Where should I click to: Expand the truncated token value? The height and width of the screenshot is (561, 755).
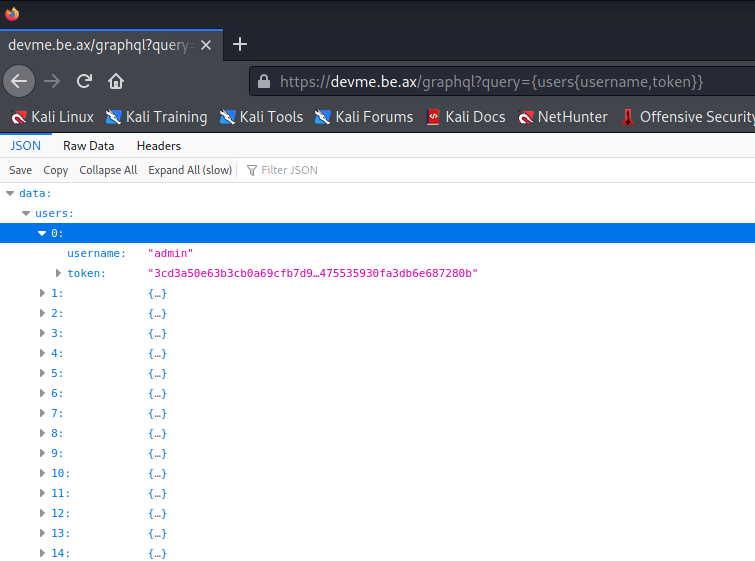tap(58, 273)
